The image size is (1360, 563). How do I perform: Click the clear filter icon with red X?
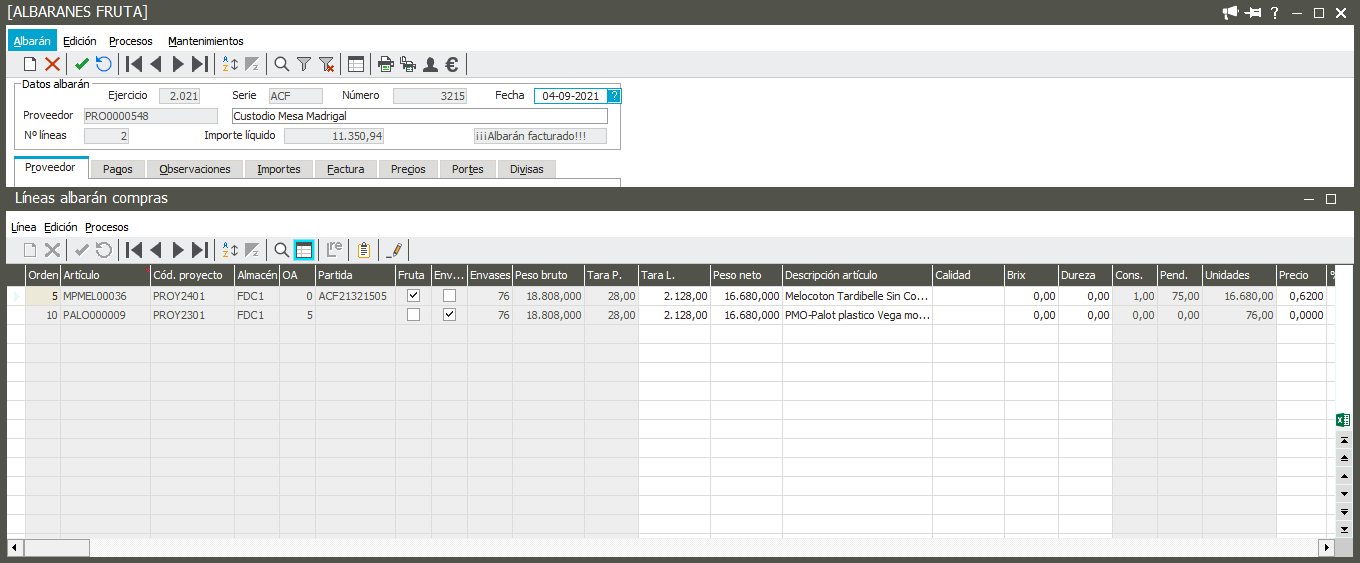coord(326,65)
